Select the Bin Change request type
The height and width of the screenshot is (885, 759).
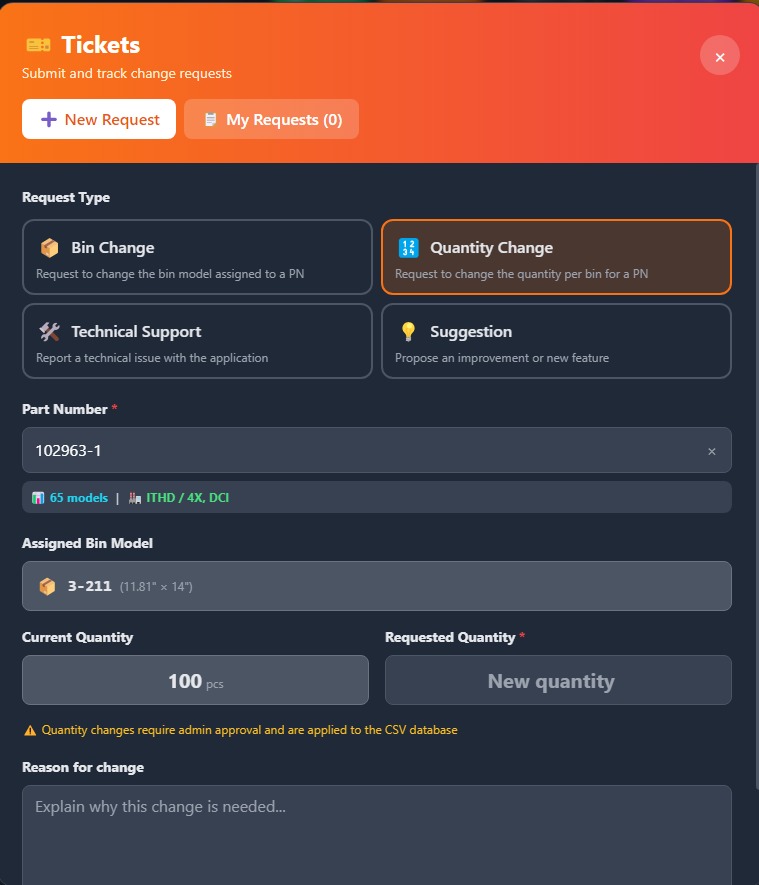pyautogui.click(x=197, y=258)
